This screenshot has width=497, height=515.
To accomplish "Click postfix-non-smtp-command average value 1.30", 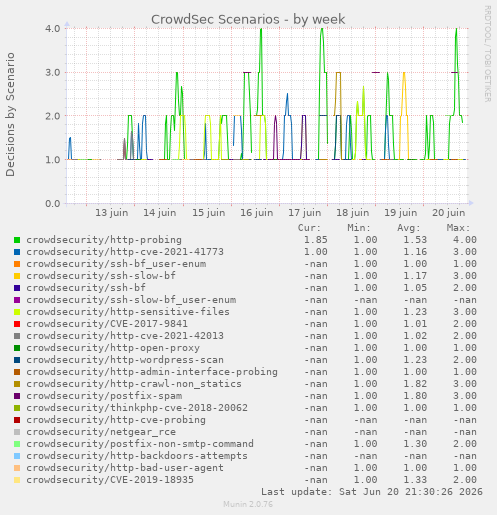I will tap(415, 444).
